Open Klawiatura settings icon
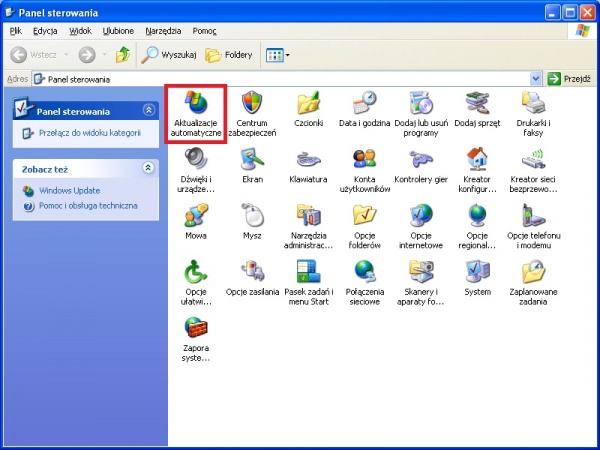Viewport: 600px width, 450px height. click(308, 165)
